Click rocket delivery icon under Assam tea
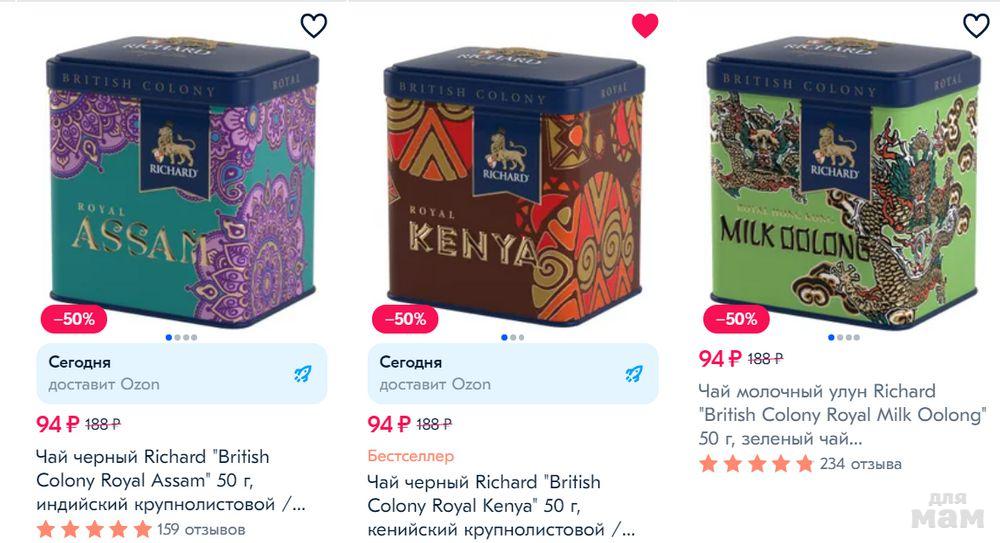This screenshot has width=1000, height=543. point(303,374)
